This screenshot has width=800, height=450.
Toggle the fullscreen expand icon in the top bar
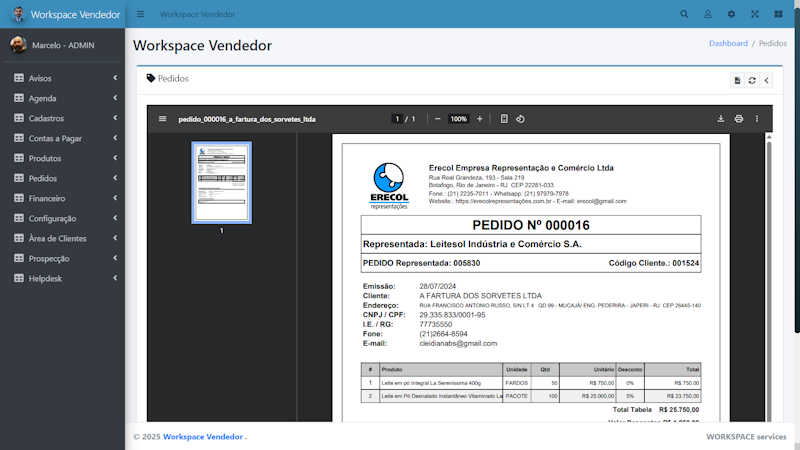coord(755,14)
